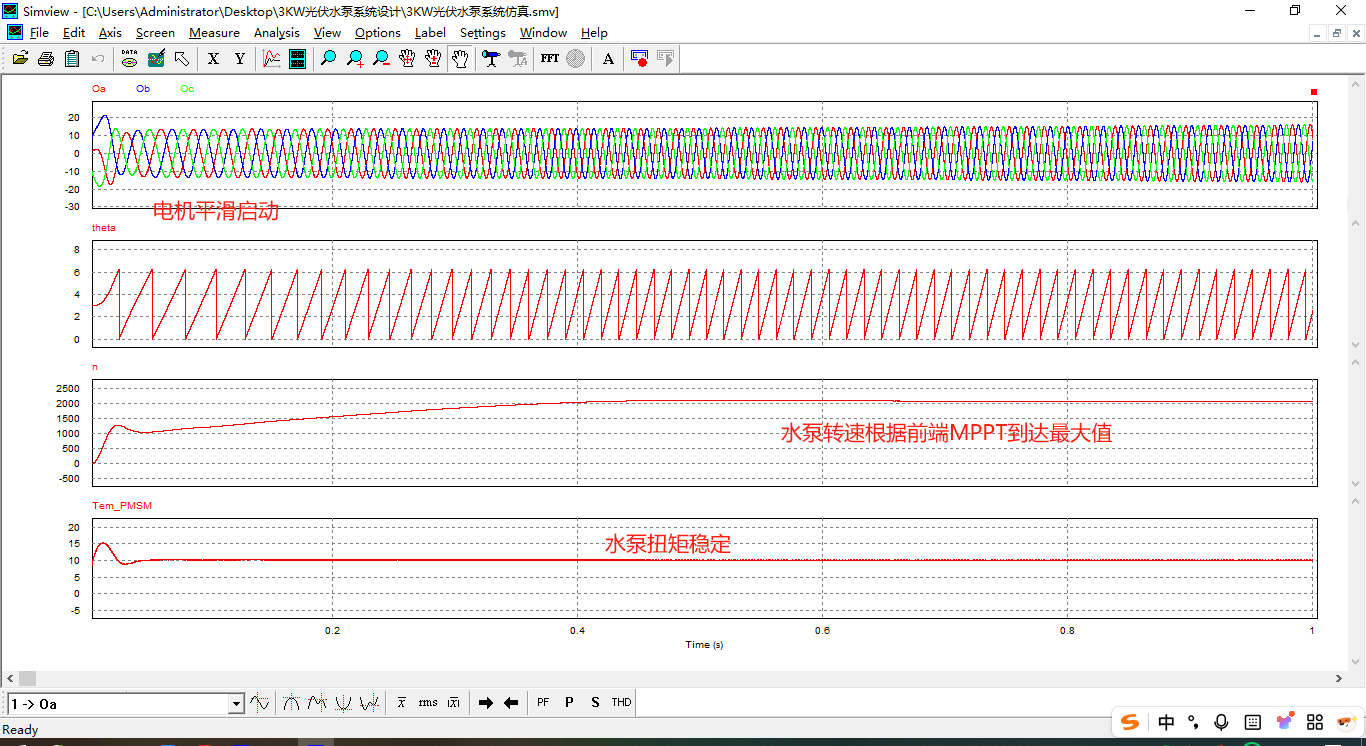Expand the '1 -> Oa' curve dropdown
This screenshot has height=746, width=1366.
(237, 704)
